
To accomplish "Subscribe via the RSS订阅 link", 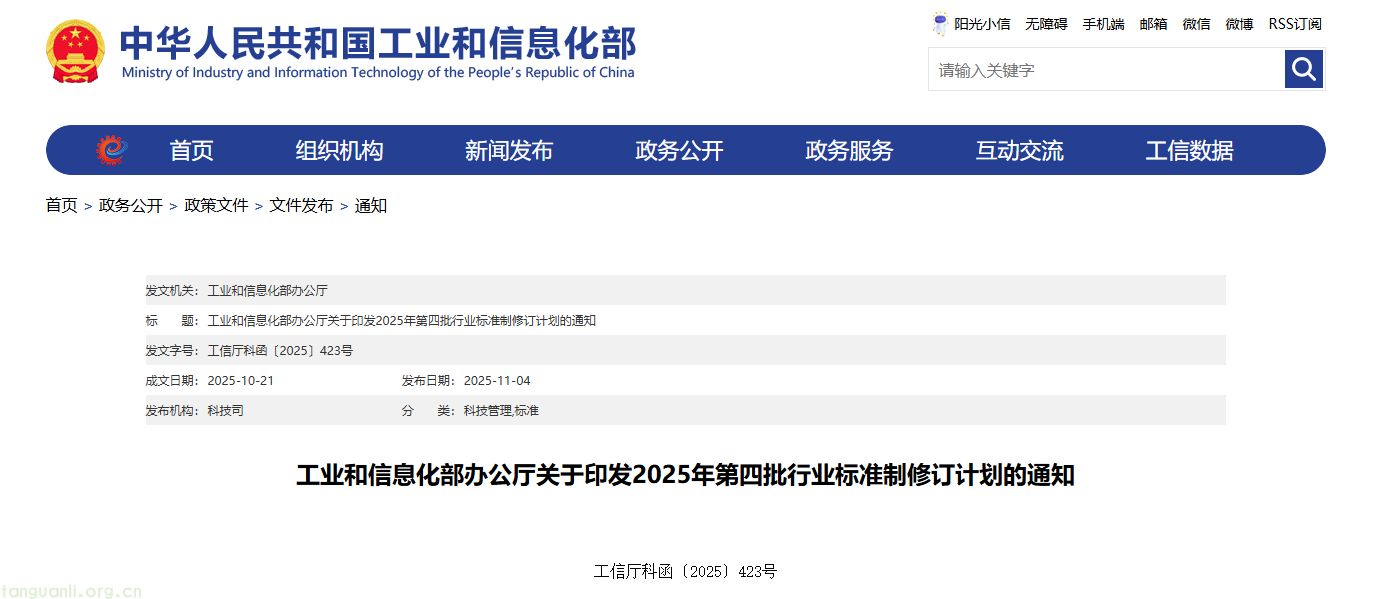I will 1294,24.
